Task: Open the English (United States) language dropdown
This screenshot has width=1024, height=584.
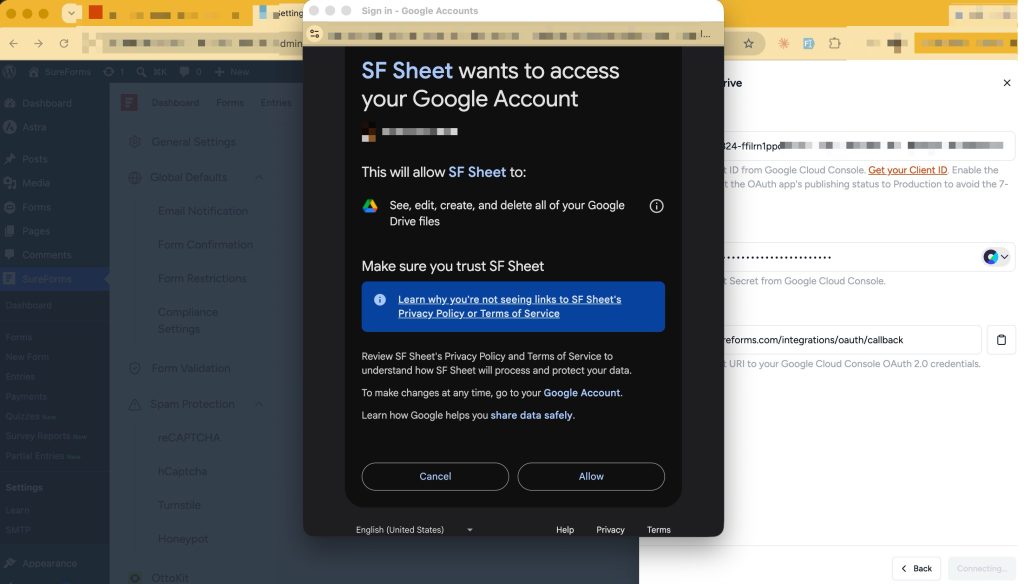Action: [414, 530]
